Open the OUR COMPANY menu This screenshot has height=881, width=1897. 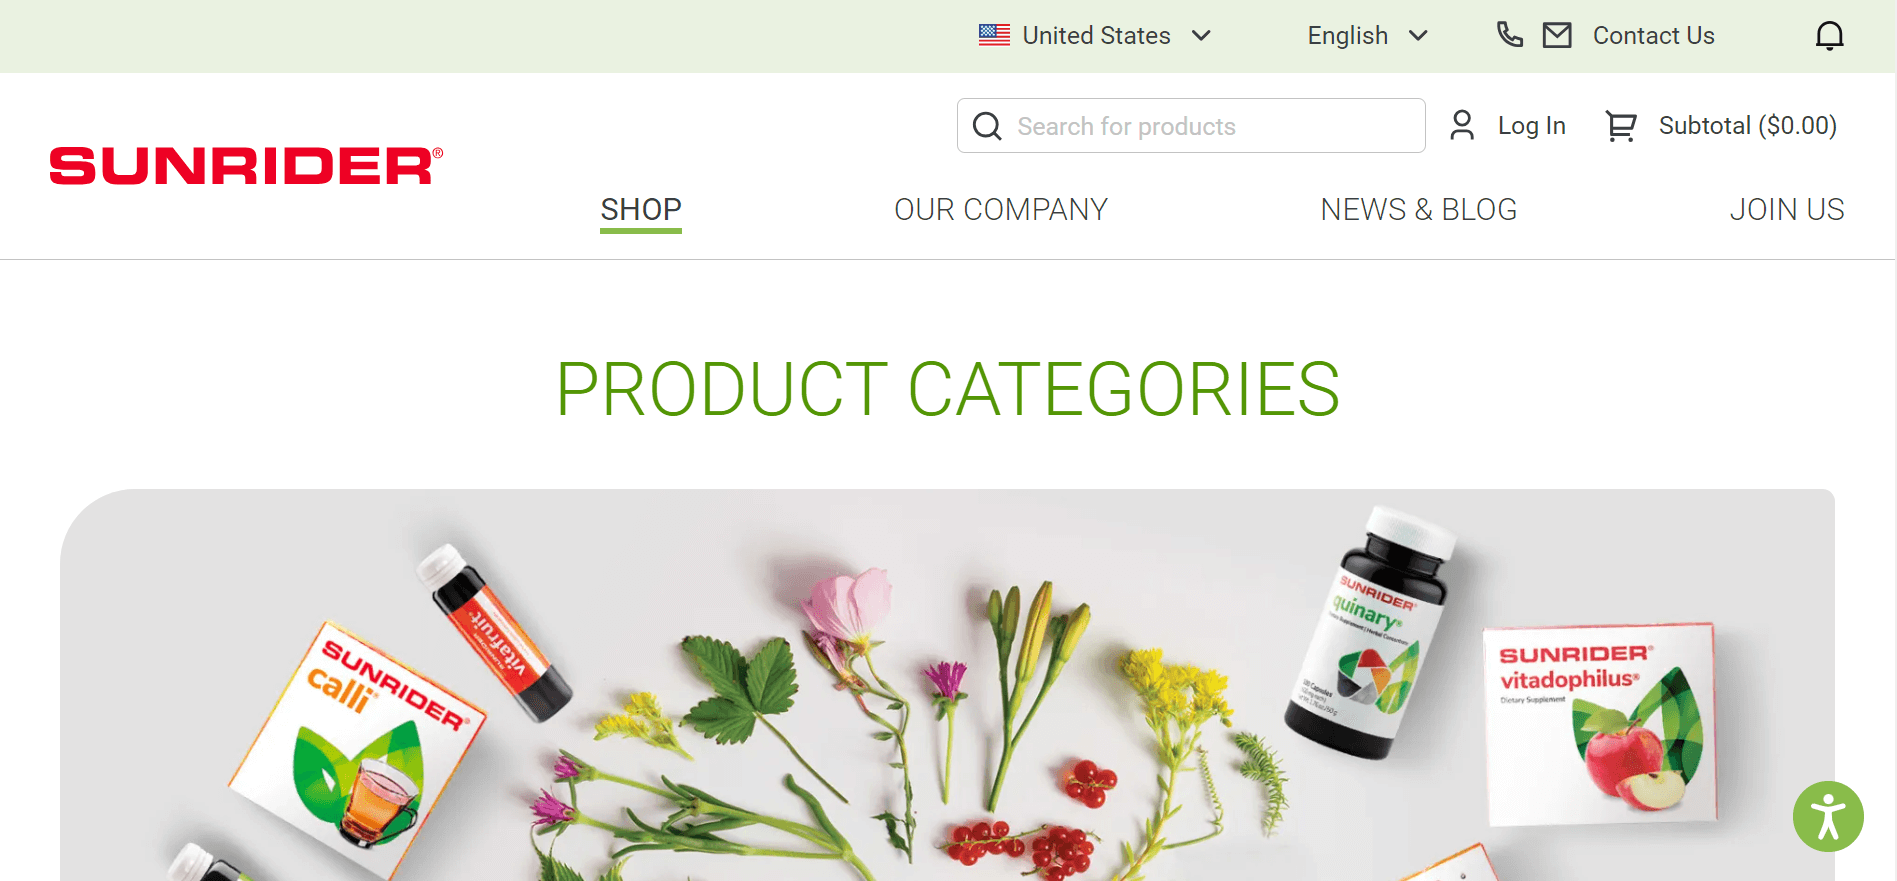(x=1001, y=210)
